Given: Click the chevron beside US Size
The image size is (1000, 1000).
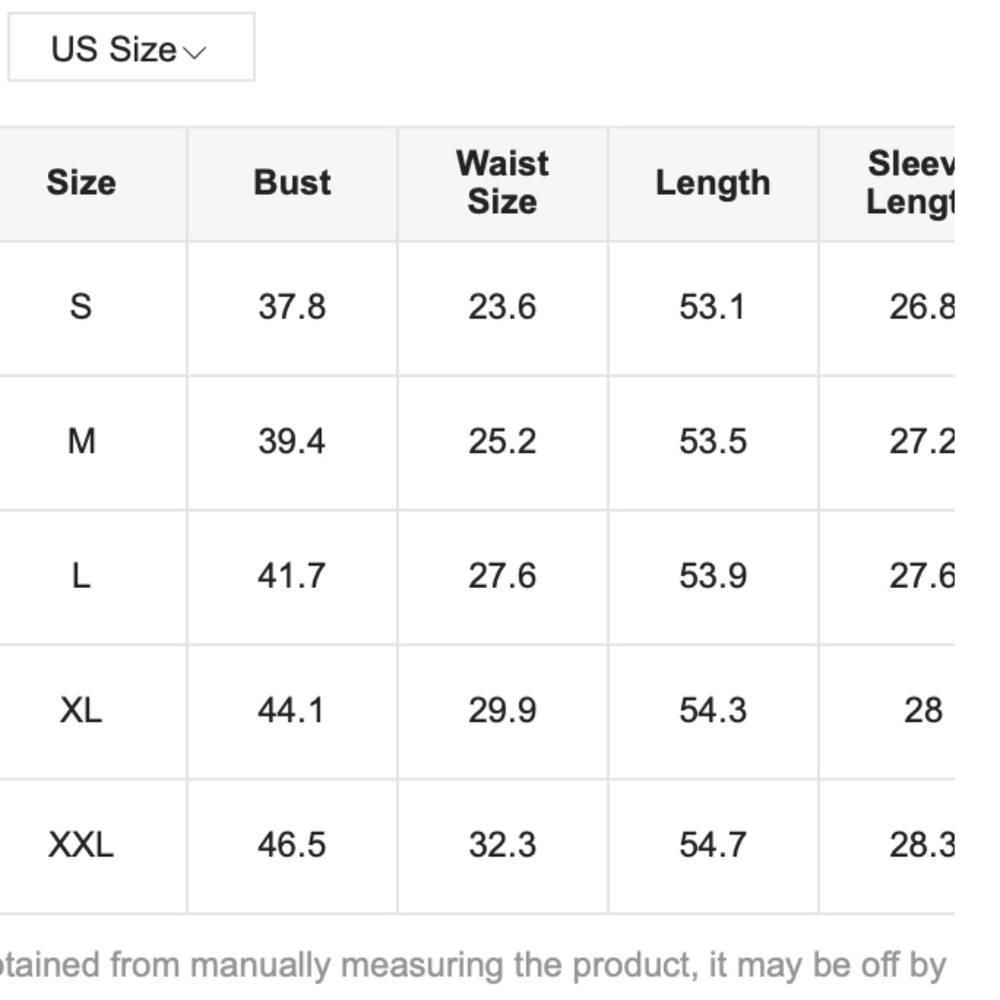Looking at the screenshot, I should (196, 52).
